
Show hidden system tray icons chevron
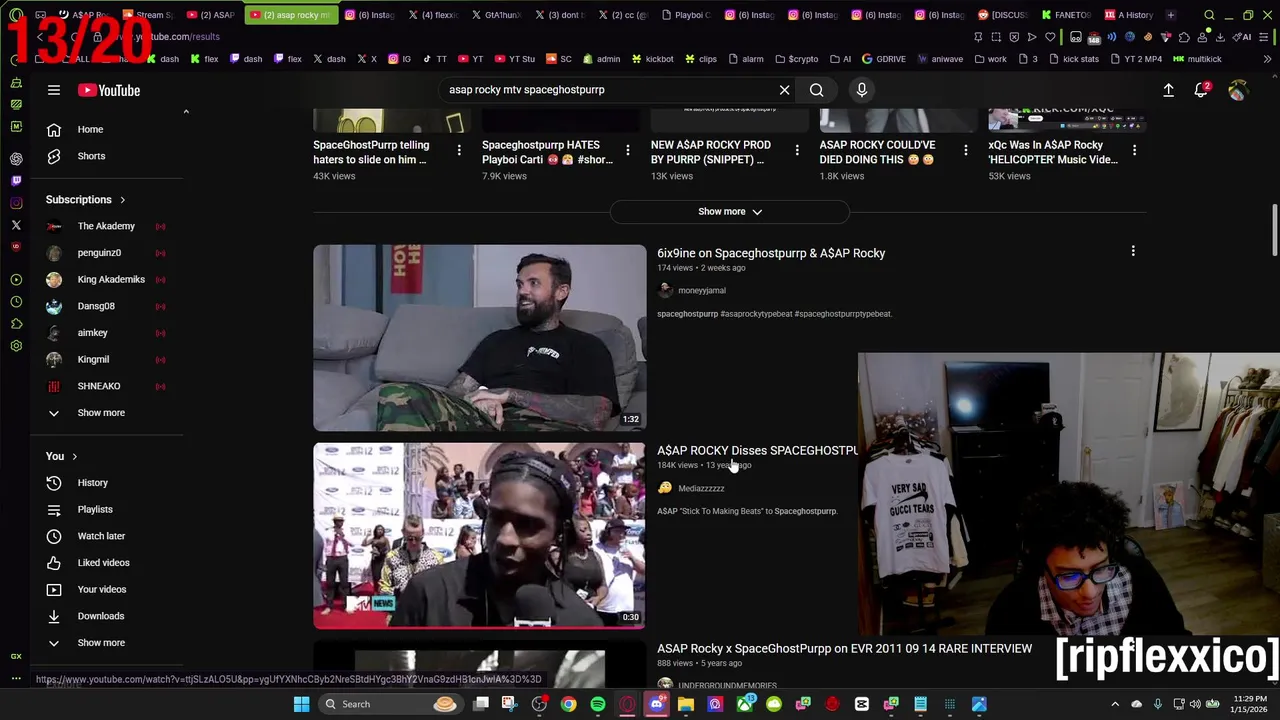tap(1115, 704)
